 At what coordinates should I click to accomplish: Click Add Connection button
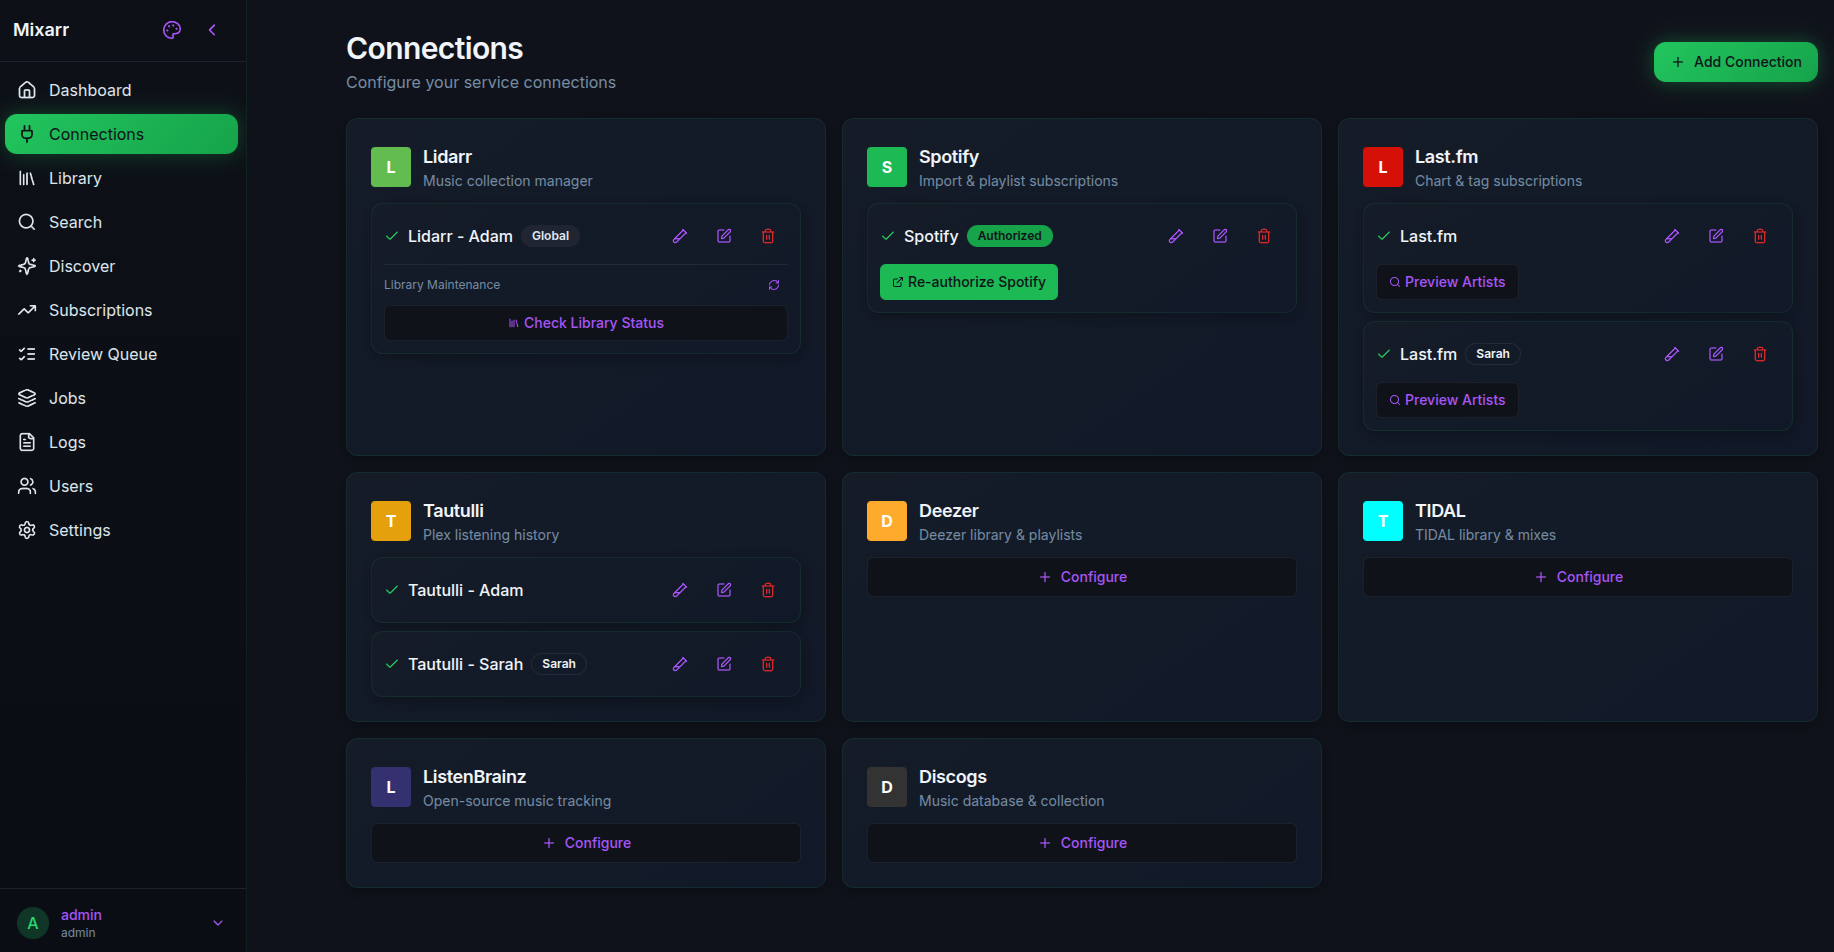[x=1735, y=62]
